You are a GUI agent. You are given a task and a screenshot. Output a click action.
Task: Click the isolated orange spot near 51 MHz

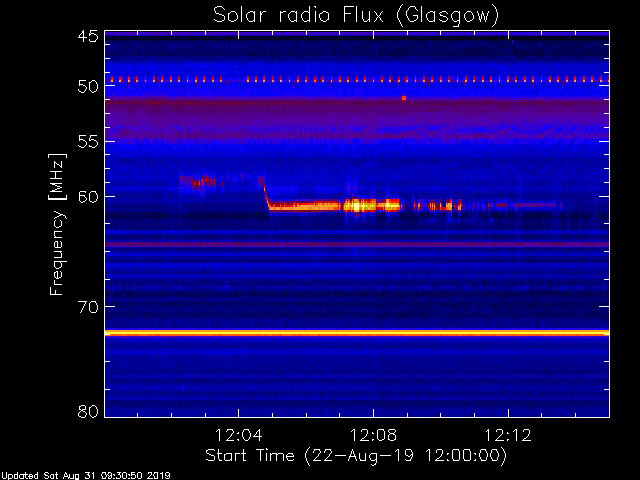point(404,98)
